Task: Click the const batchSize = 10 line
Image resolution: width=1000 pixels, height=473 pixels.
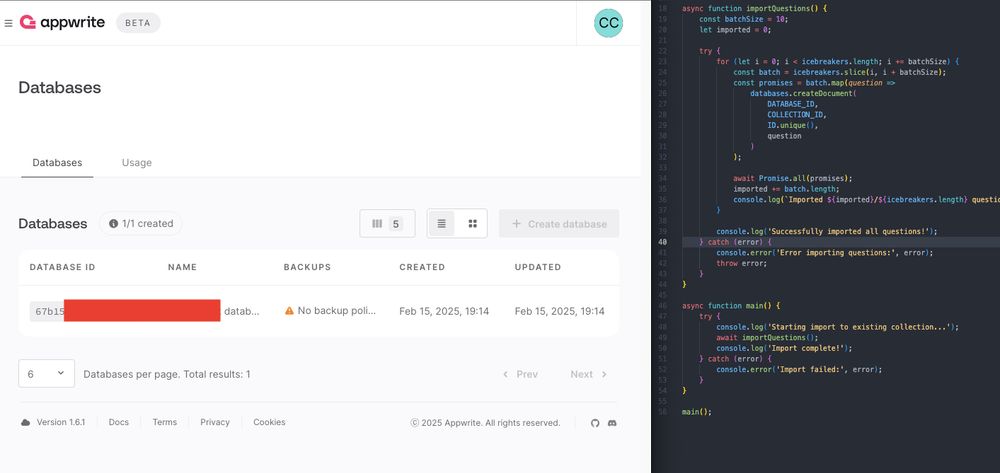Action: click(744, 19)
